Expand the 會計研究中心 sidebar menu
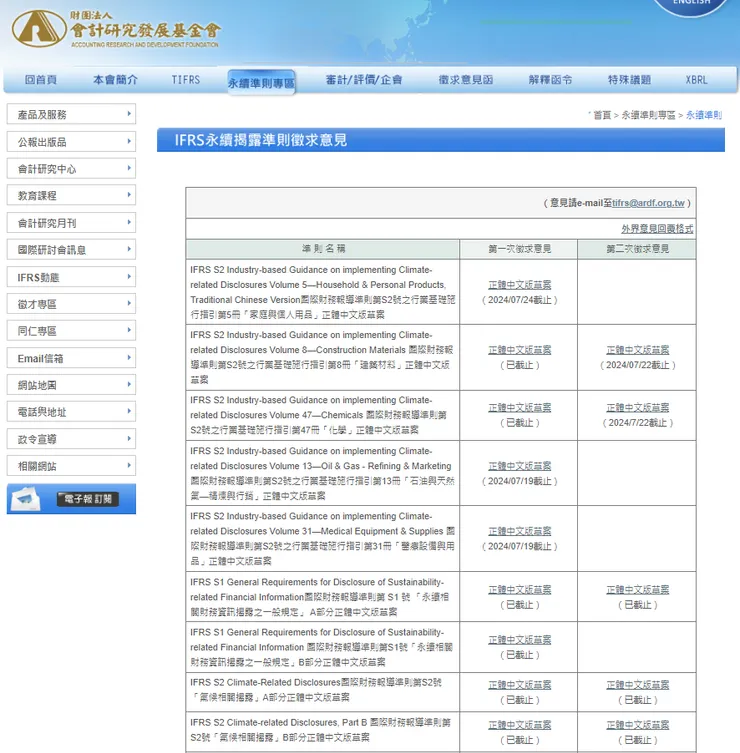This screenshot has height=753, width=740. [71, 169]
